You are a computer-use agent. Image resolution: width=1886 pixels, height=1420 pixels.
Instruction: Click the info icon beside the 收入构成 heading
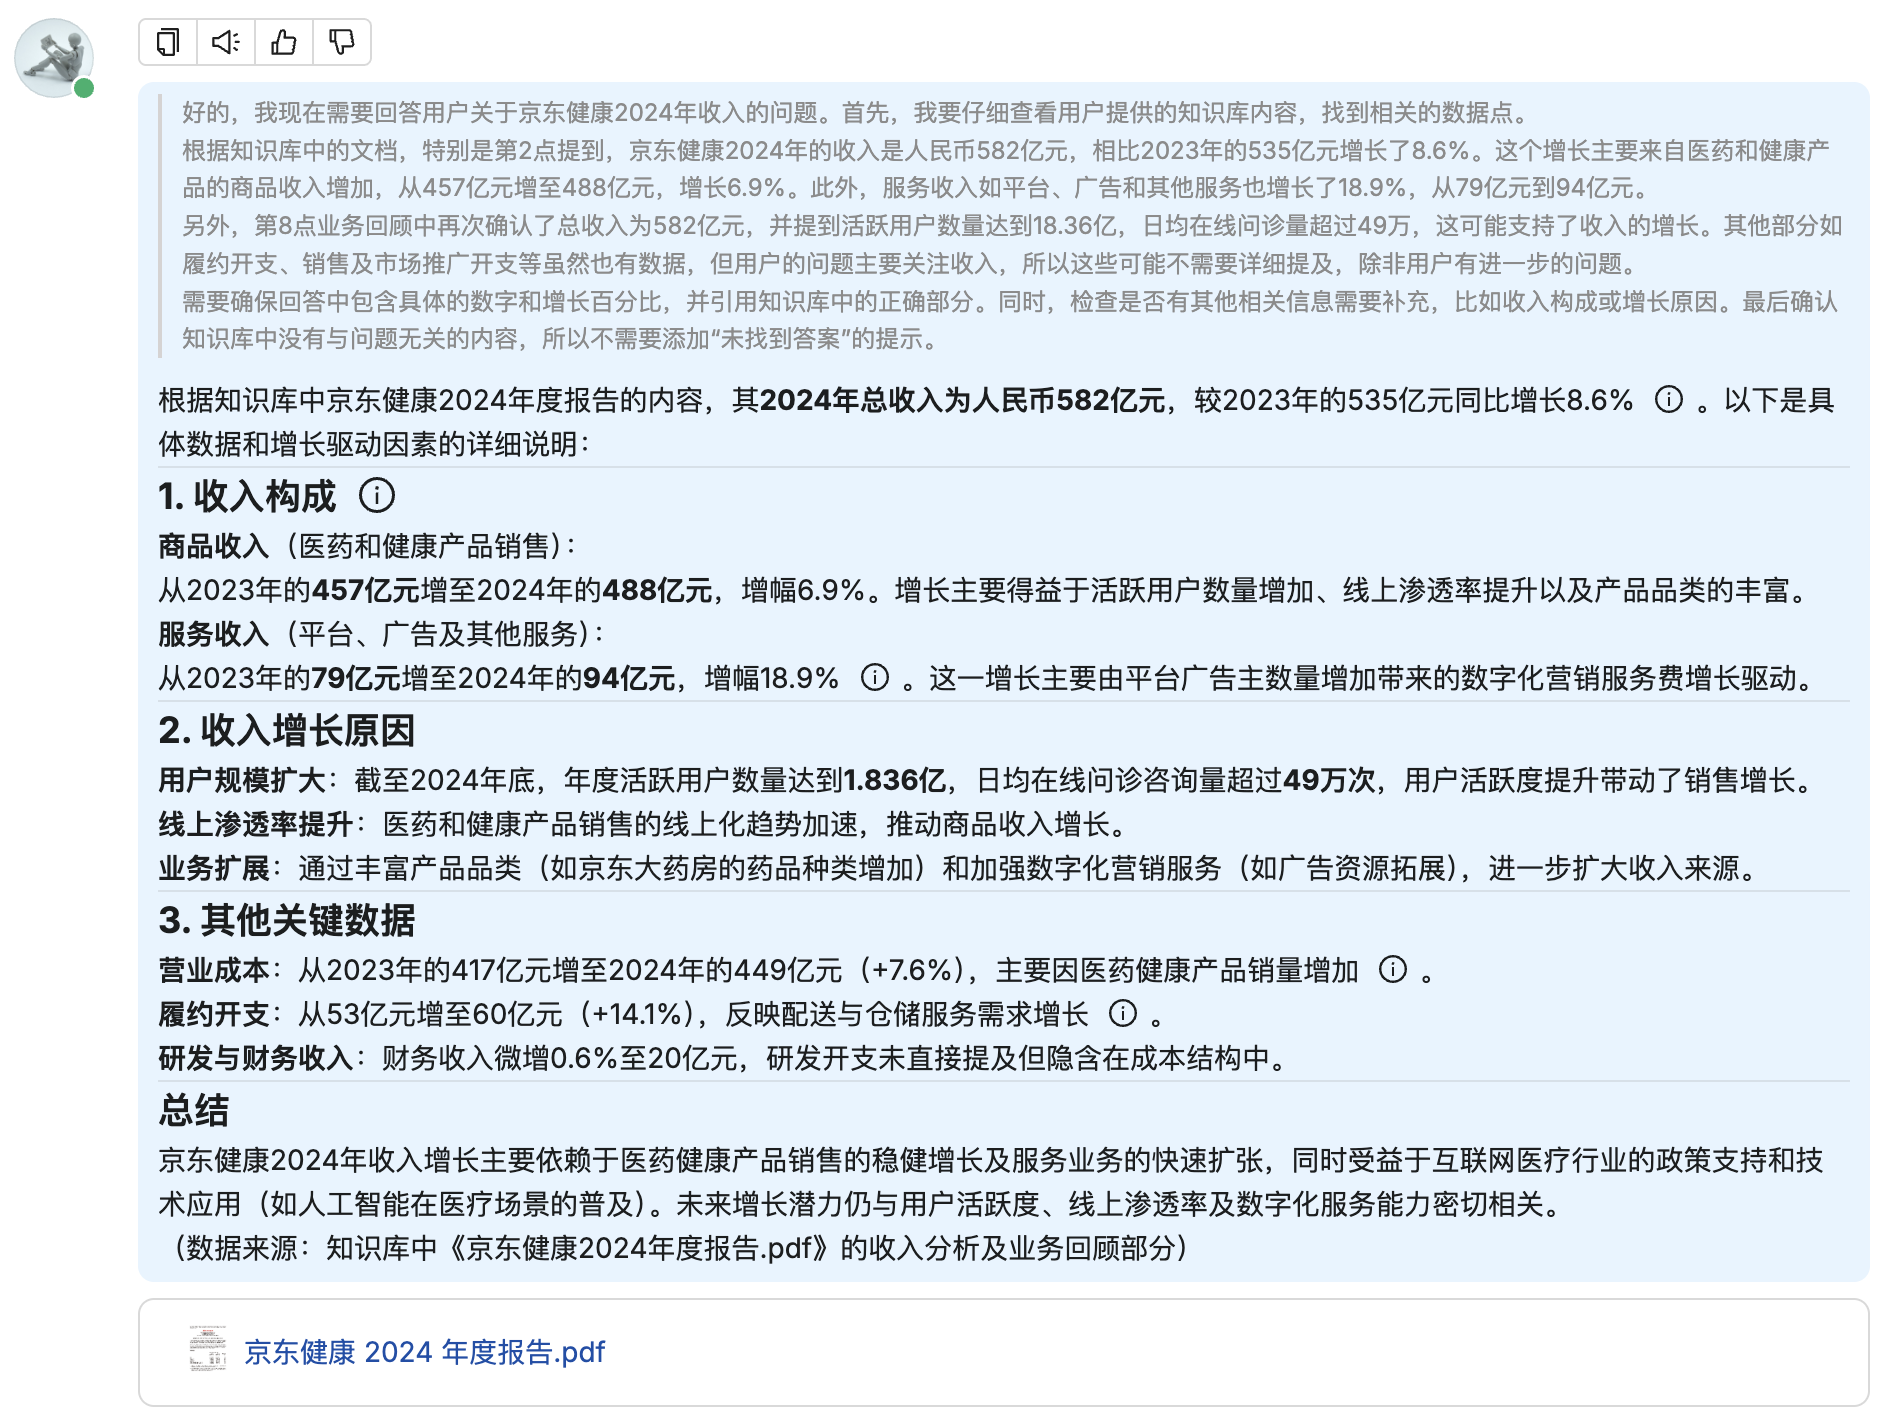tap(377, 495)
